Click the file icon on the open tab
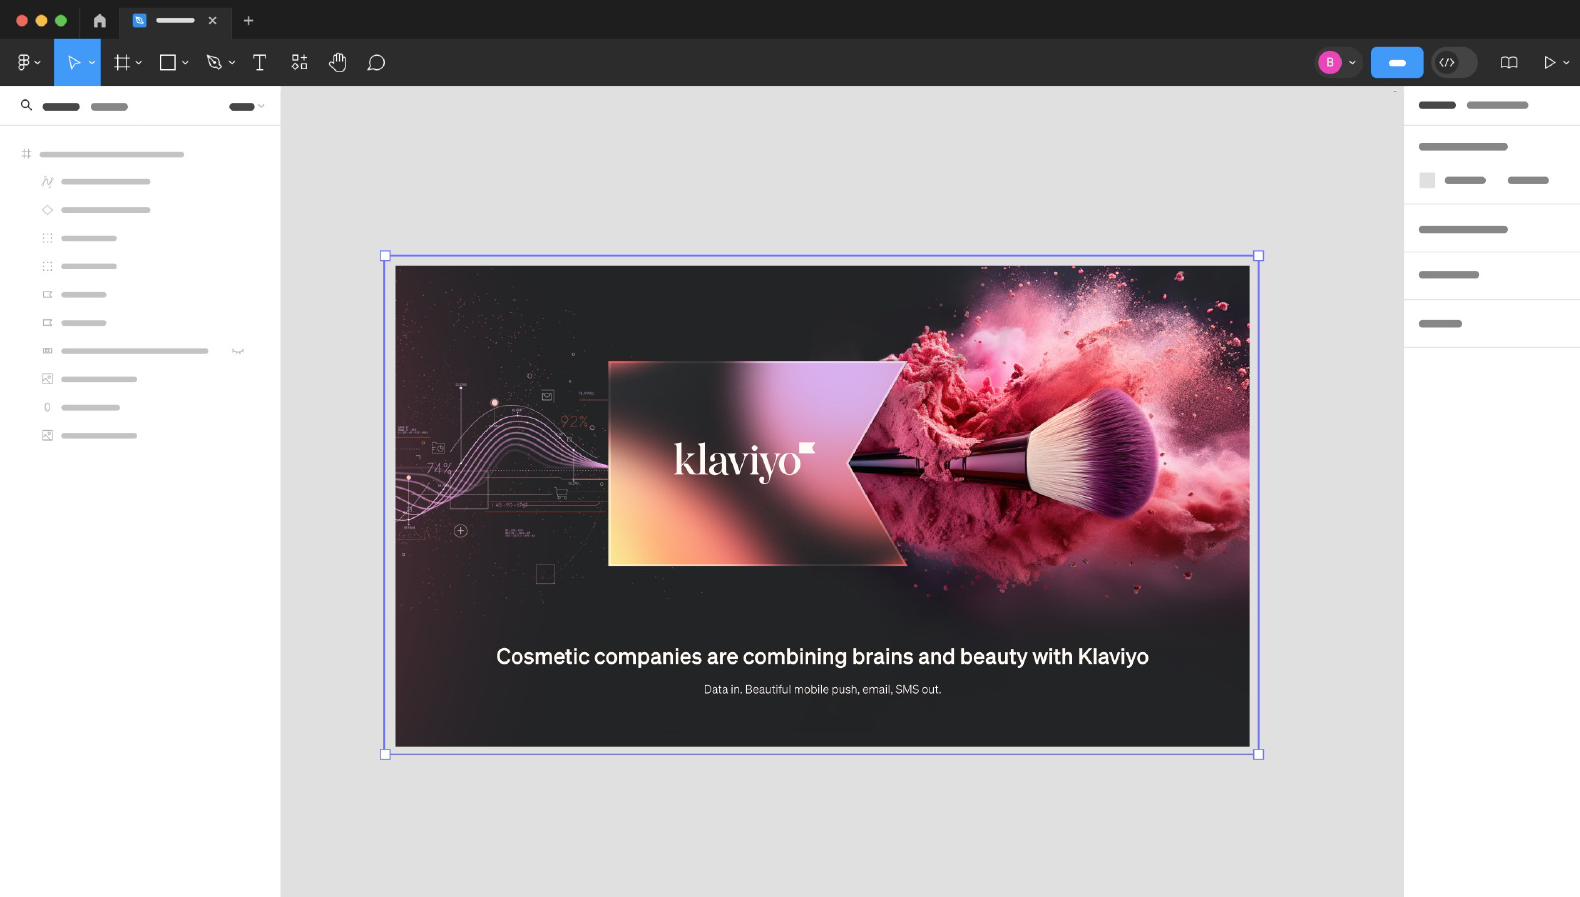This screenshot has width=1580, height=897. pyautogui.click(x=139, y=20)
